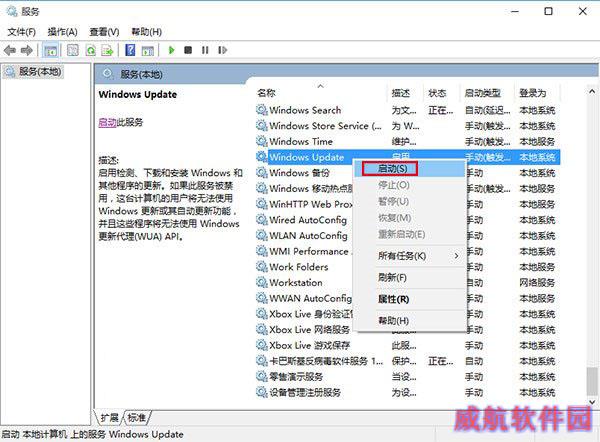Click the gear icon beside Workstation
The image size is (600, 442).
pyautogui.click(x=262, y=283)
